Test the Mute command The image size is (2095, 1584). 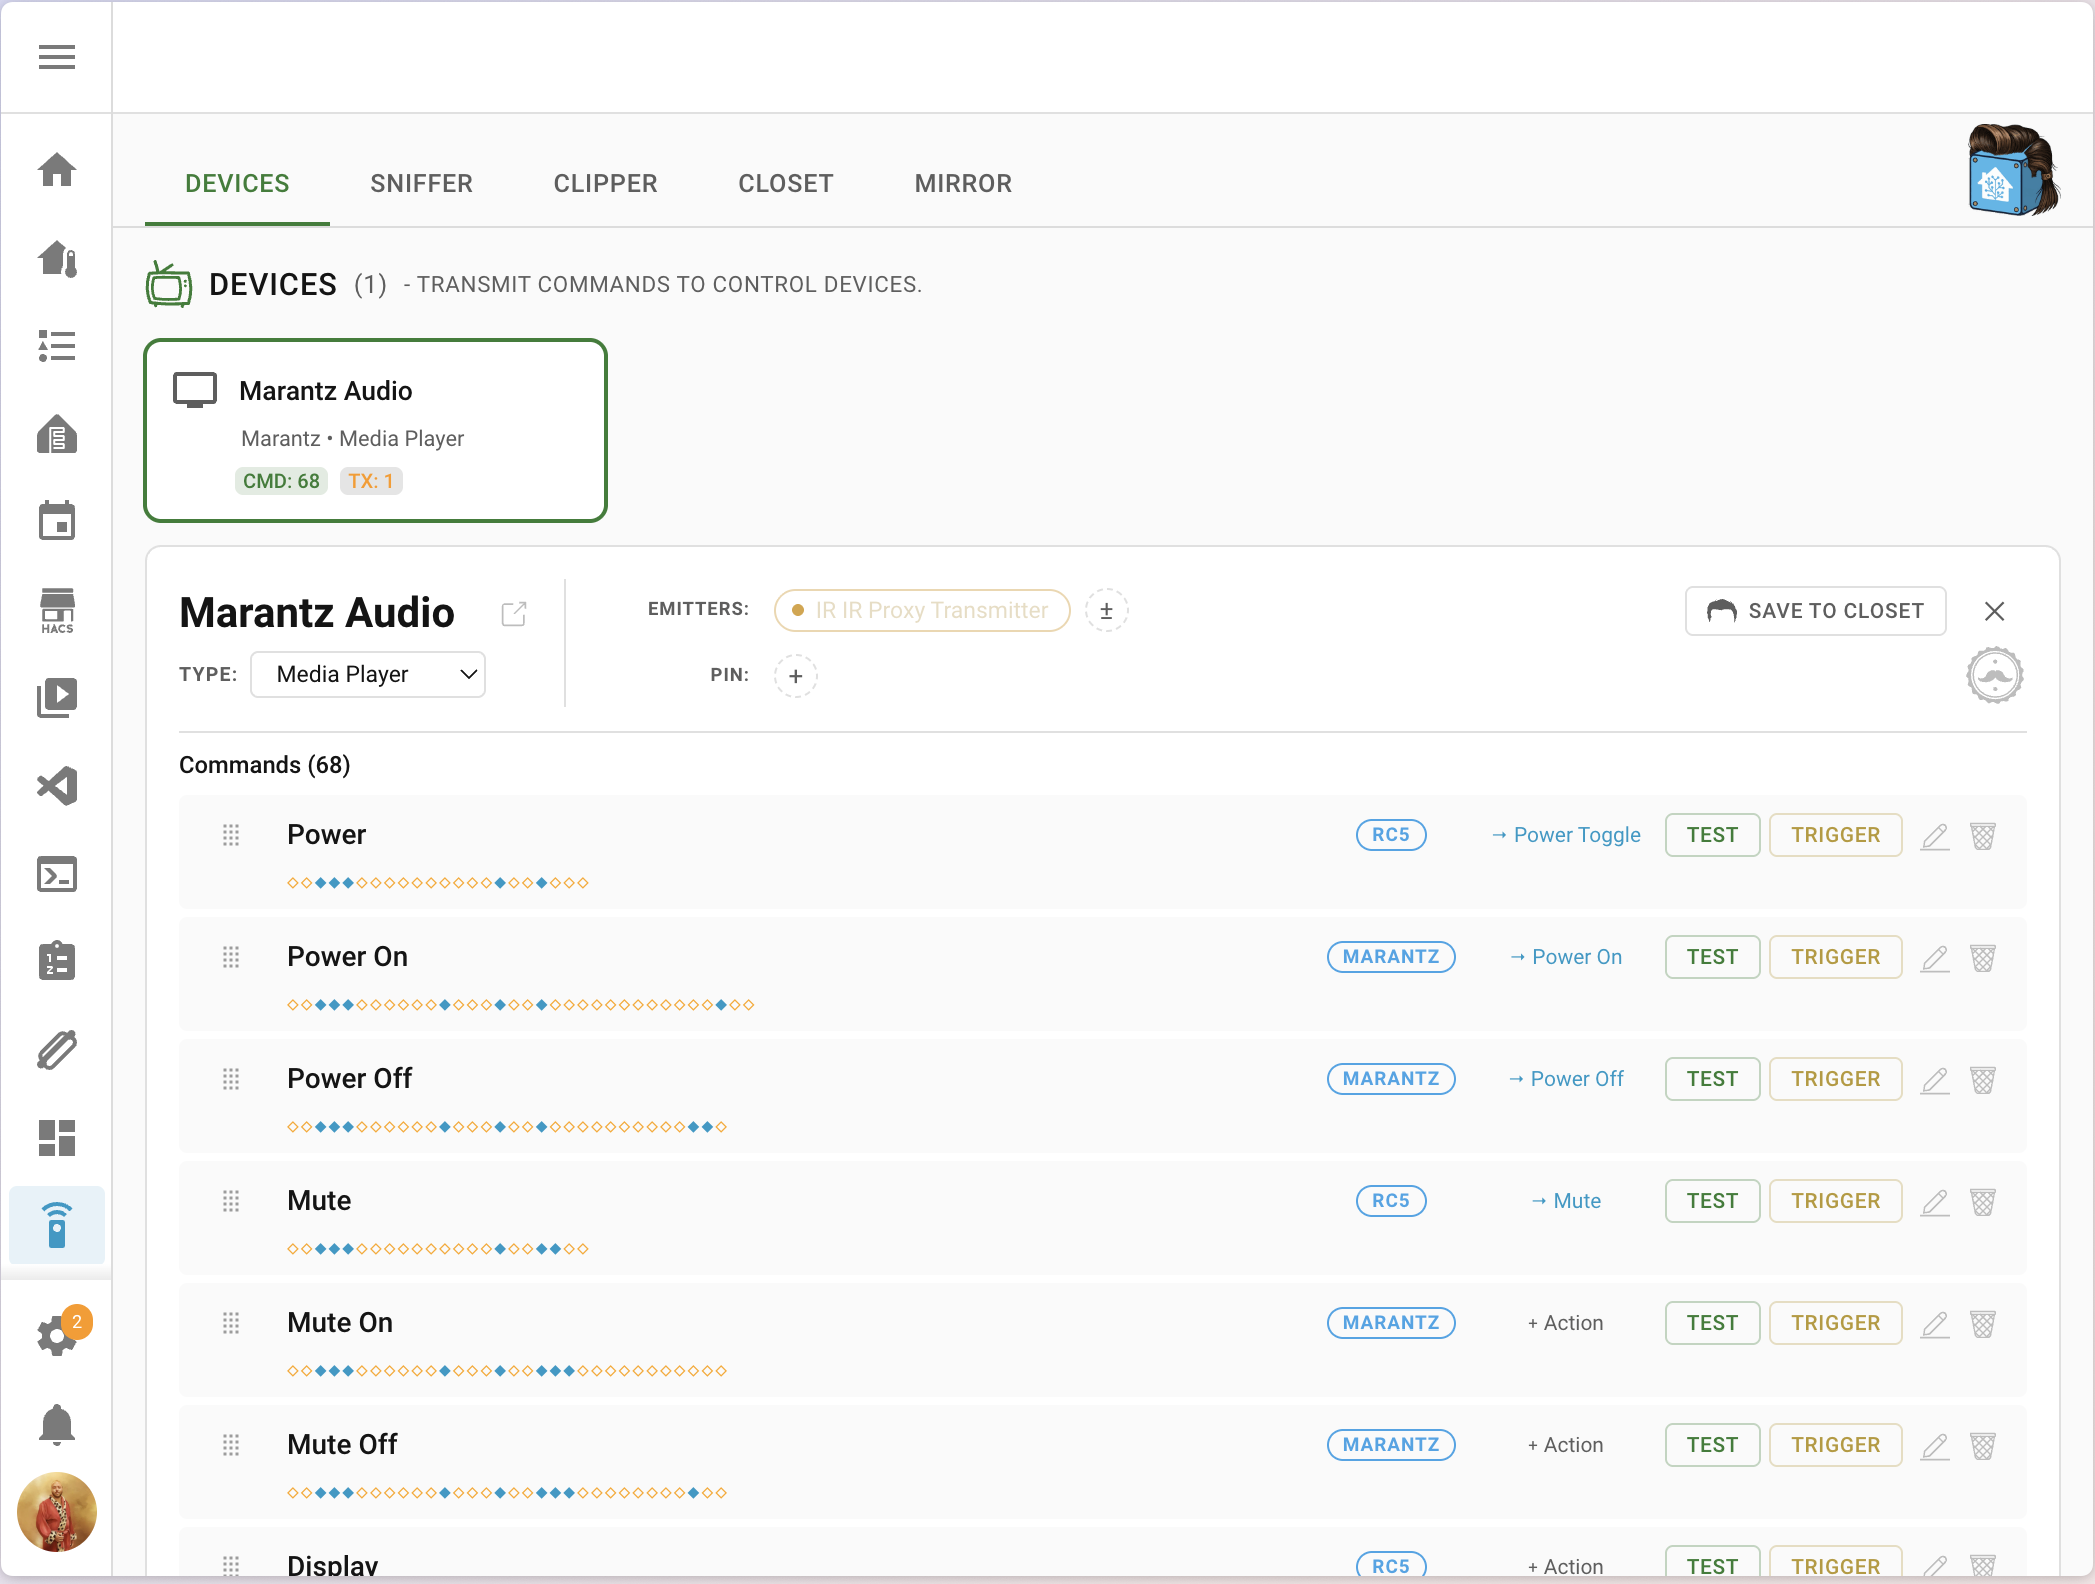[x=1712, y=1201]
